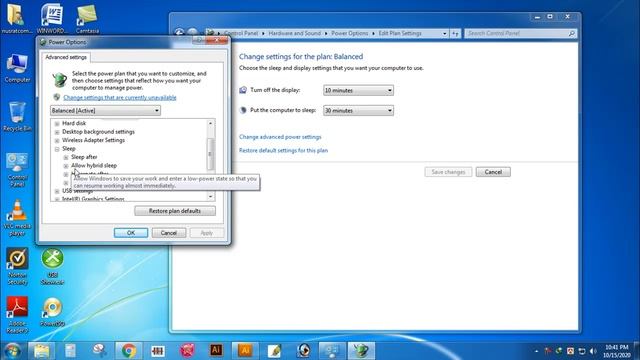The width and height of the screenshot is (640, 360).
Task: Select the Wireless Adapter Settings label
Action: click(93, 140)
